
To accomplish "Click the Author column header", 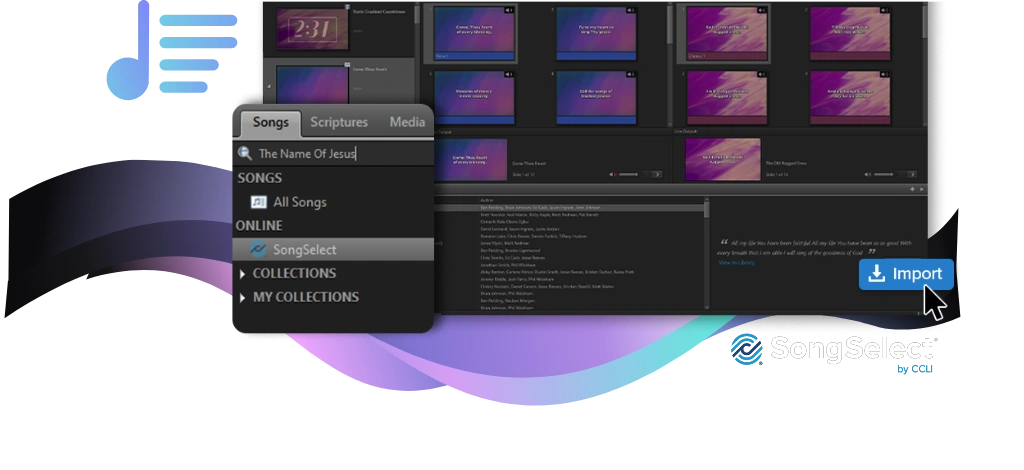I will click(487, 200).
